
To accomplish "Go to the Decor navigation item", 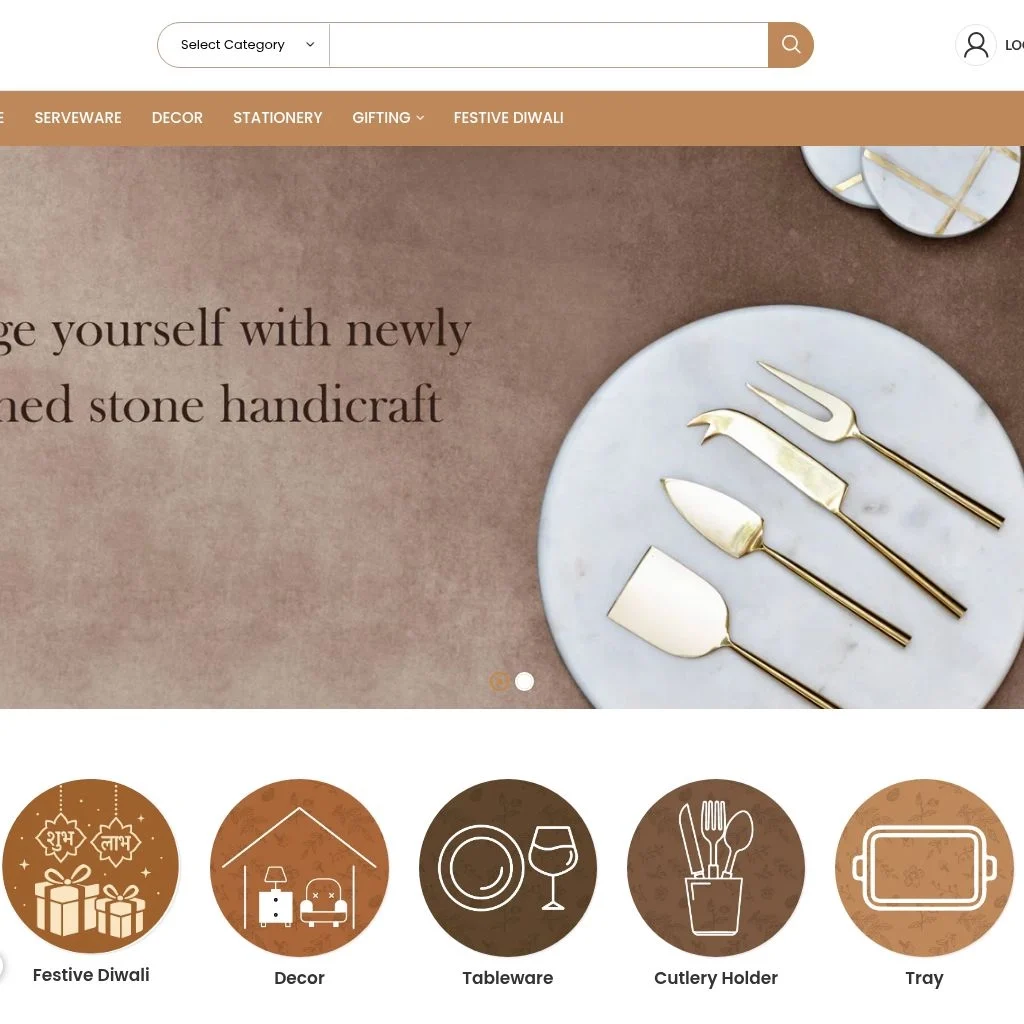I will 177,118.
